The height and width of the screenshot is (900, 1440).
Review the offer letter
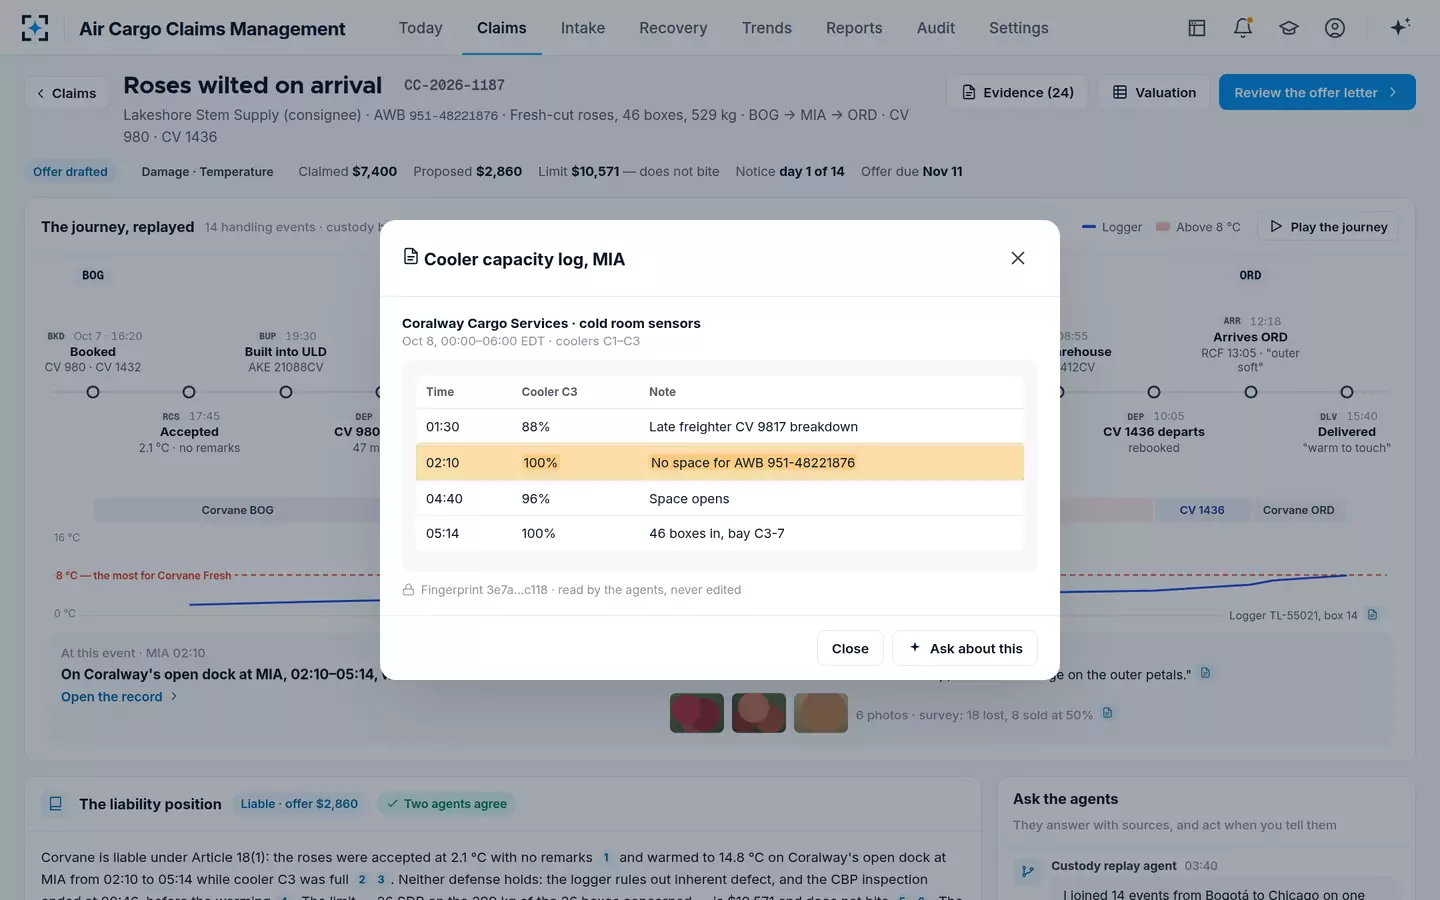coord(1317,92)
